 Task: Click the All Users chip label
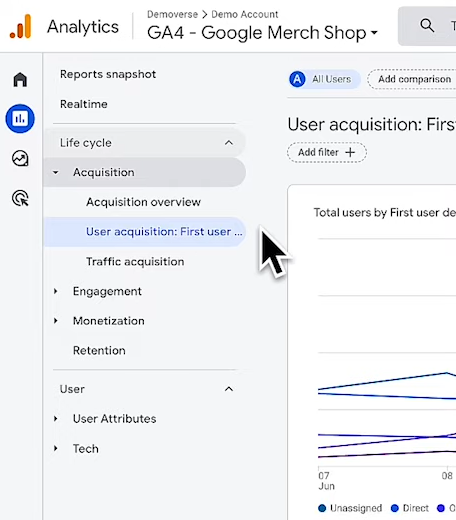pyautogui.click(x=332, y=79)
